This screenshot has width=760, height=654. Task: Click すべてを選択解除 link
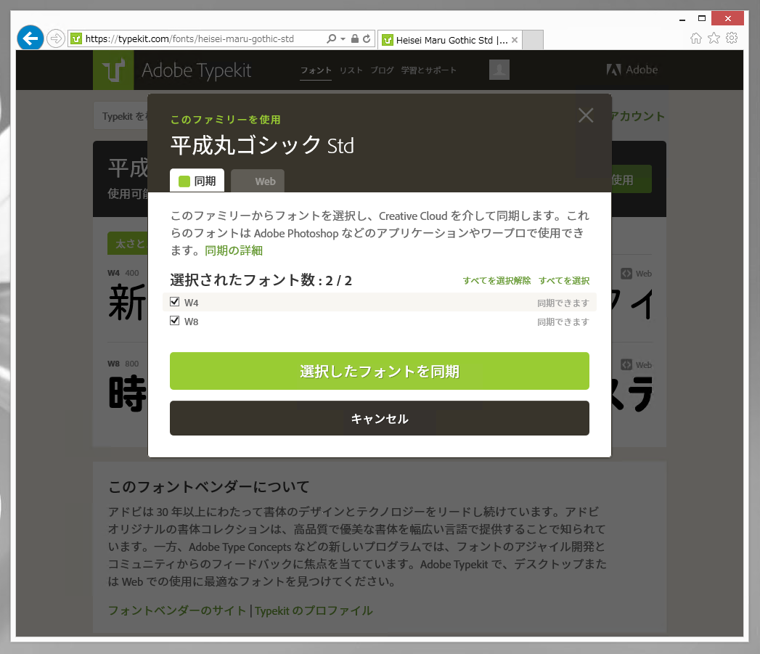497,280
